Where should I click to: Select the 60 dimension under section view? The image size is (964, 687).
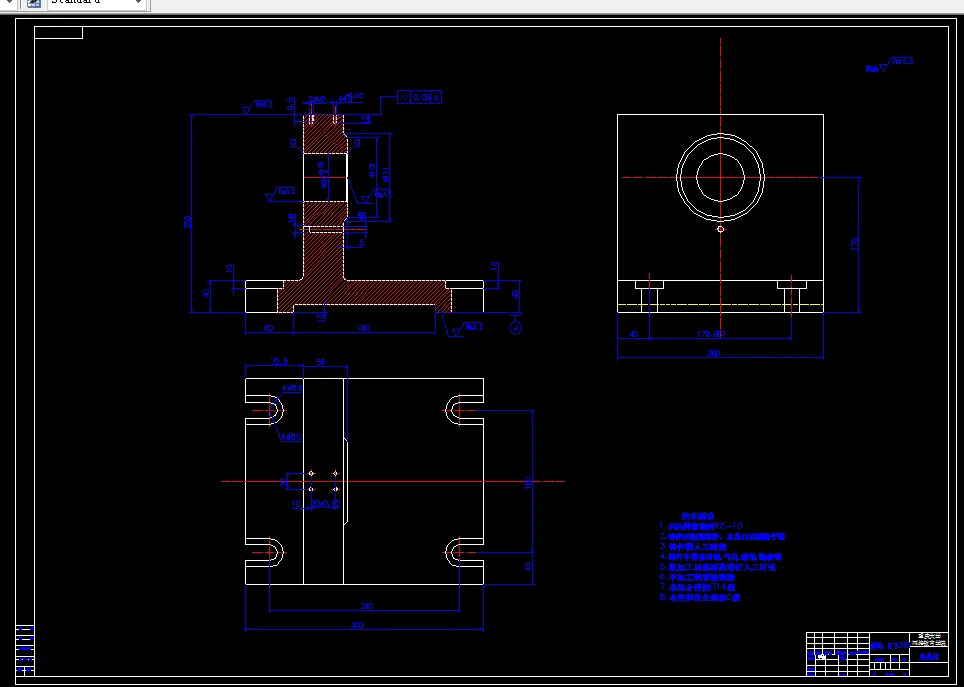point(269,328)
